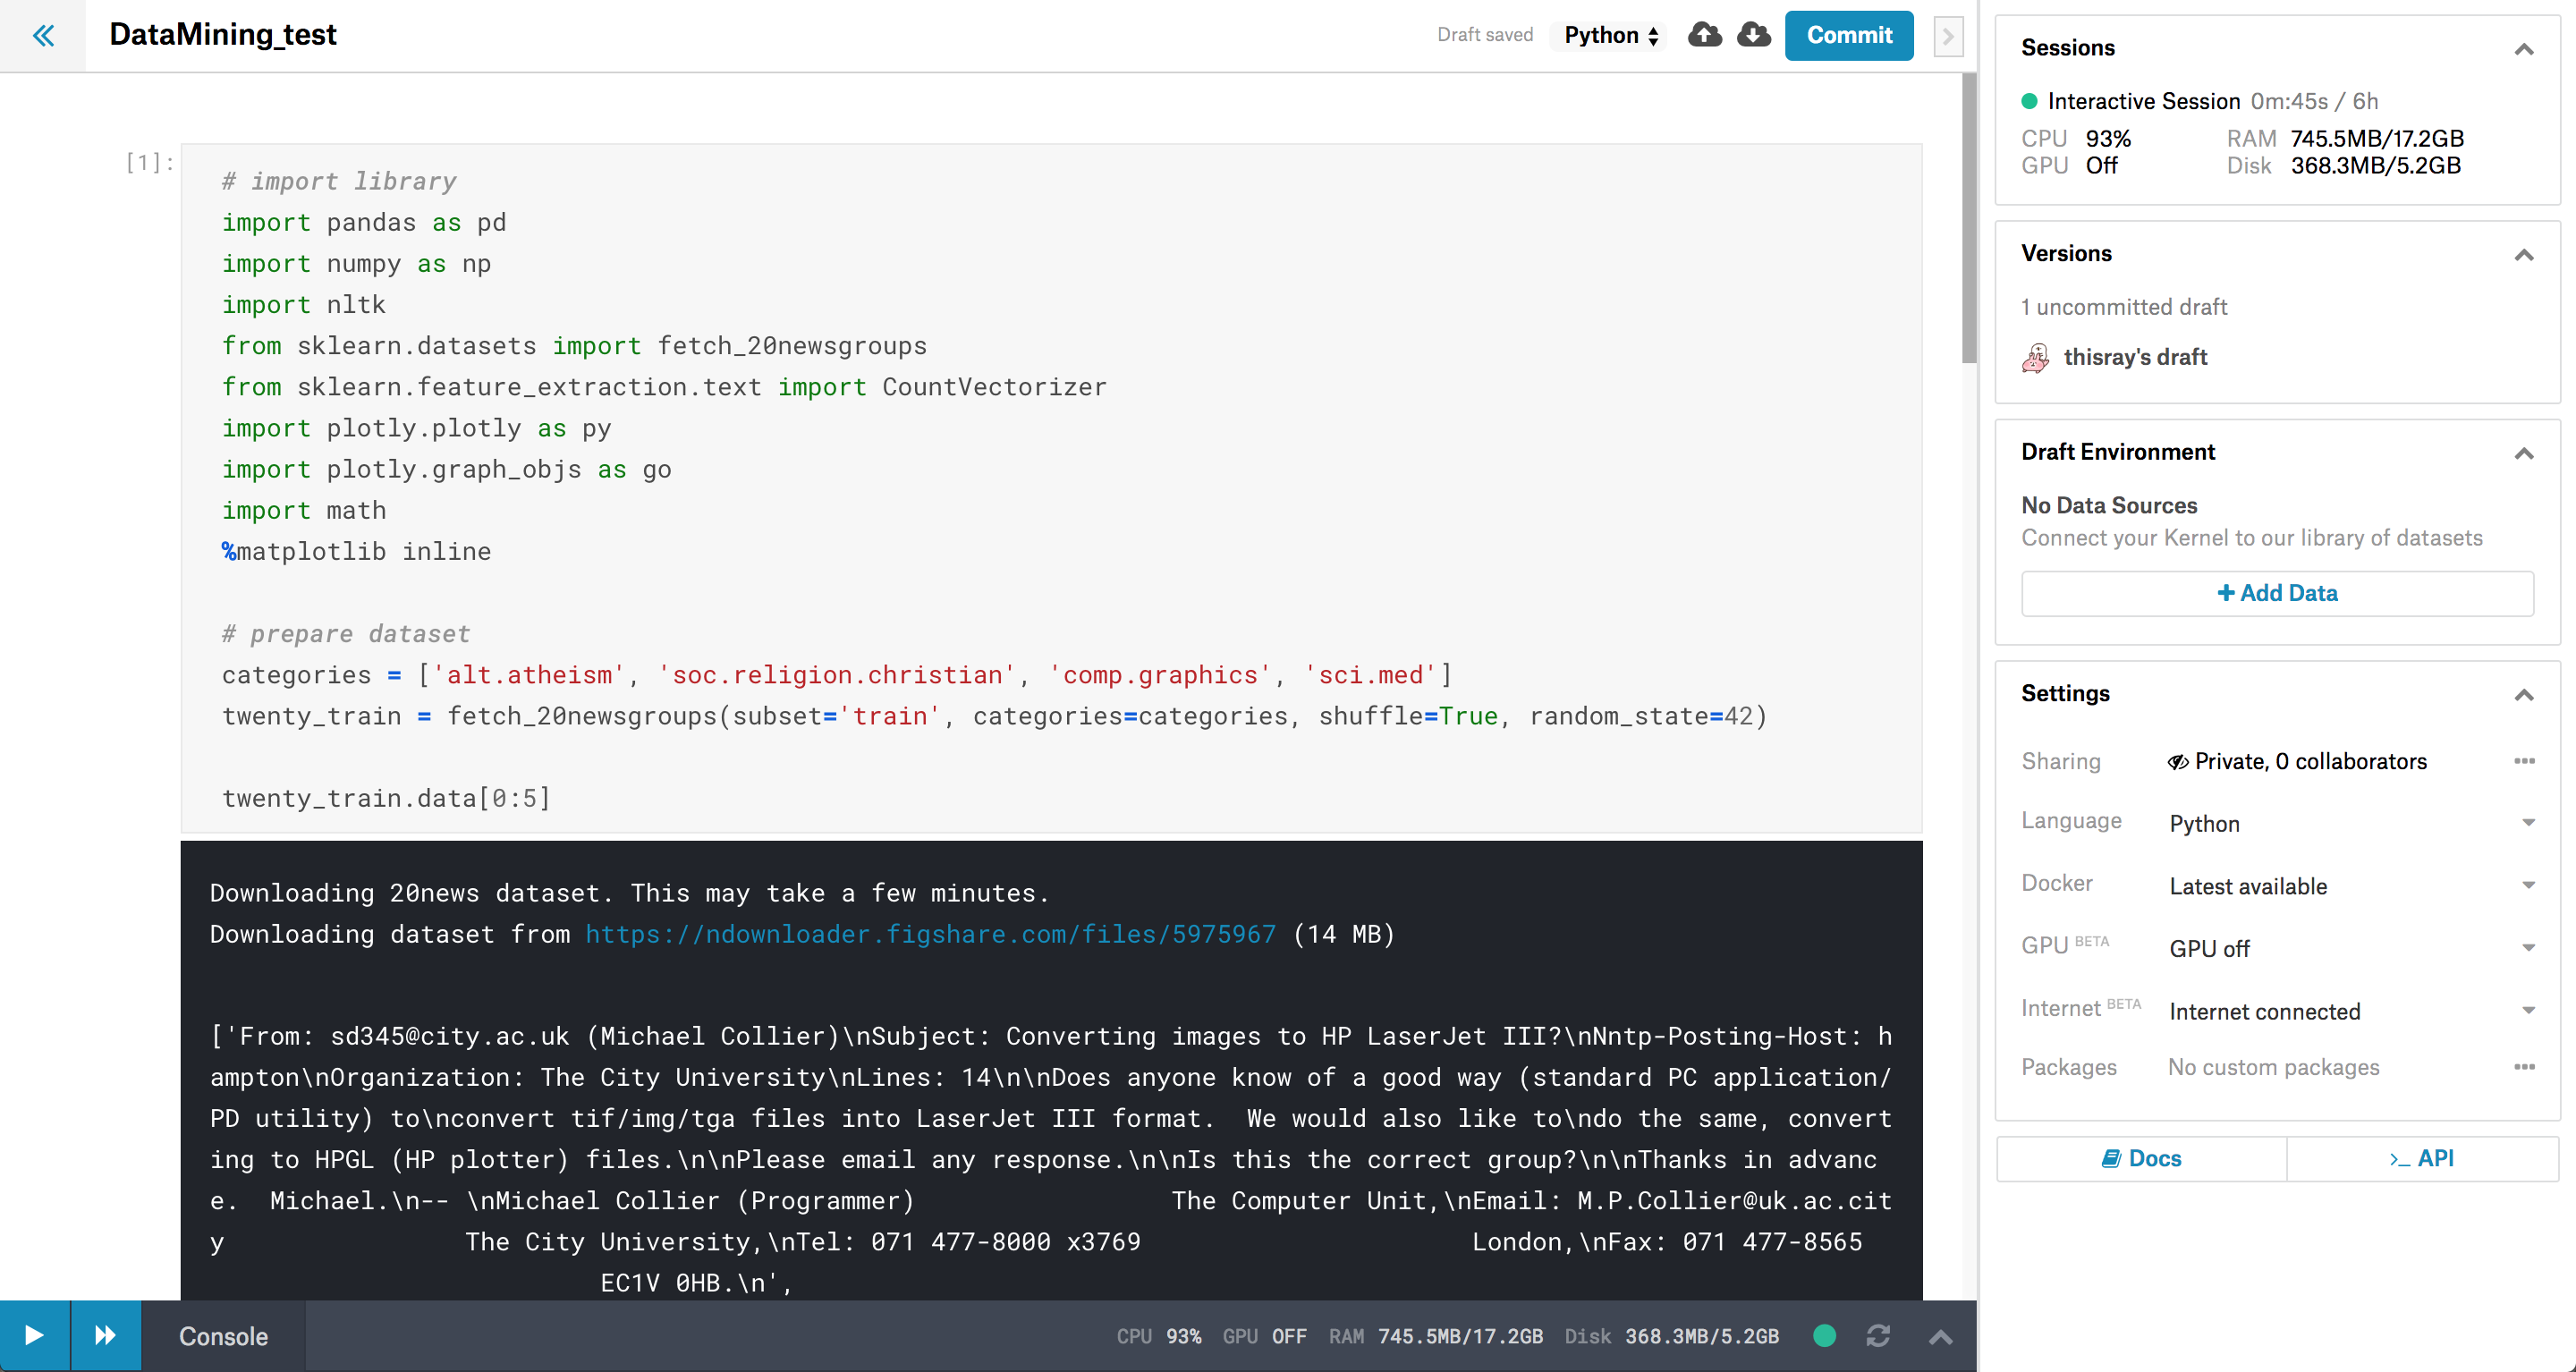
Task: Open the Python language selector in header
Action: [x=1611, y=36]
